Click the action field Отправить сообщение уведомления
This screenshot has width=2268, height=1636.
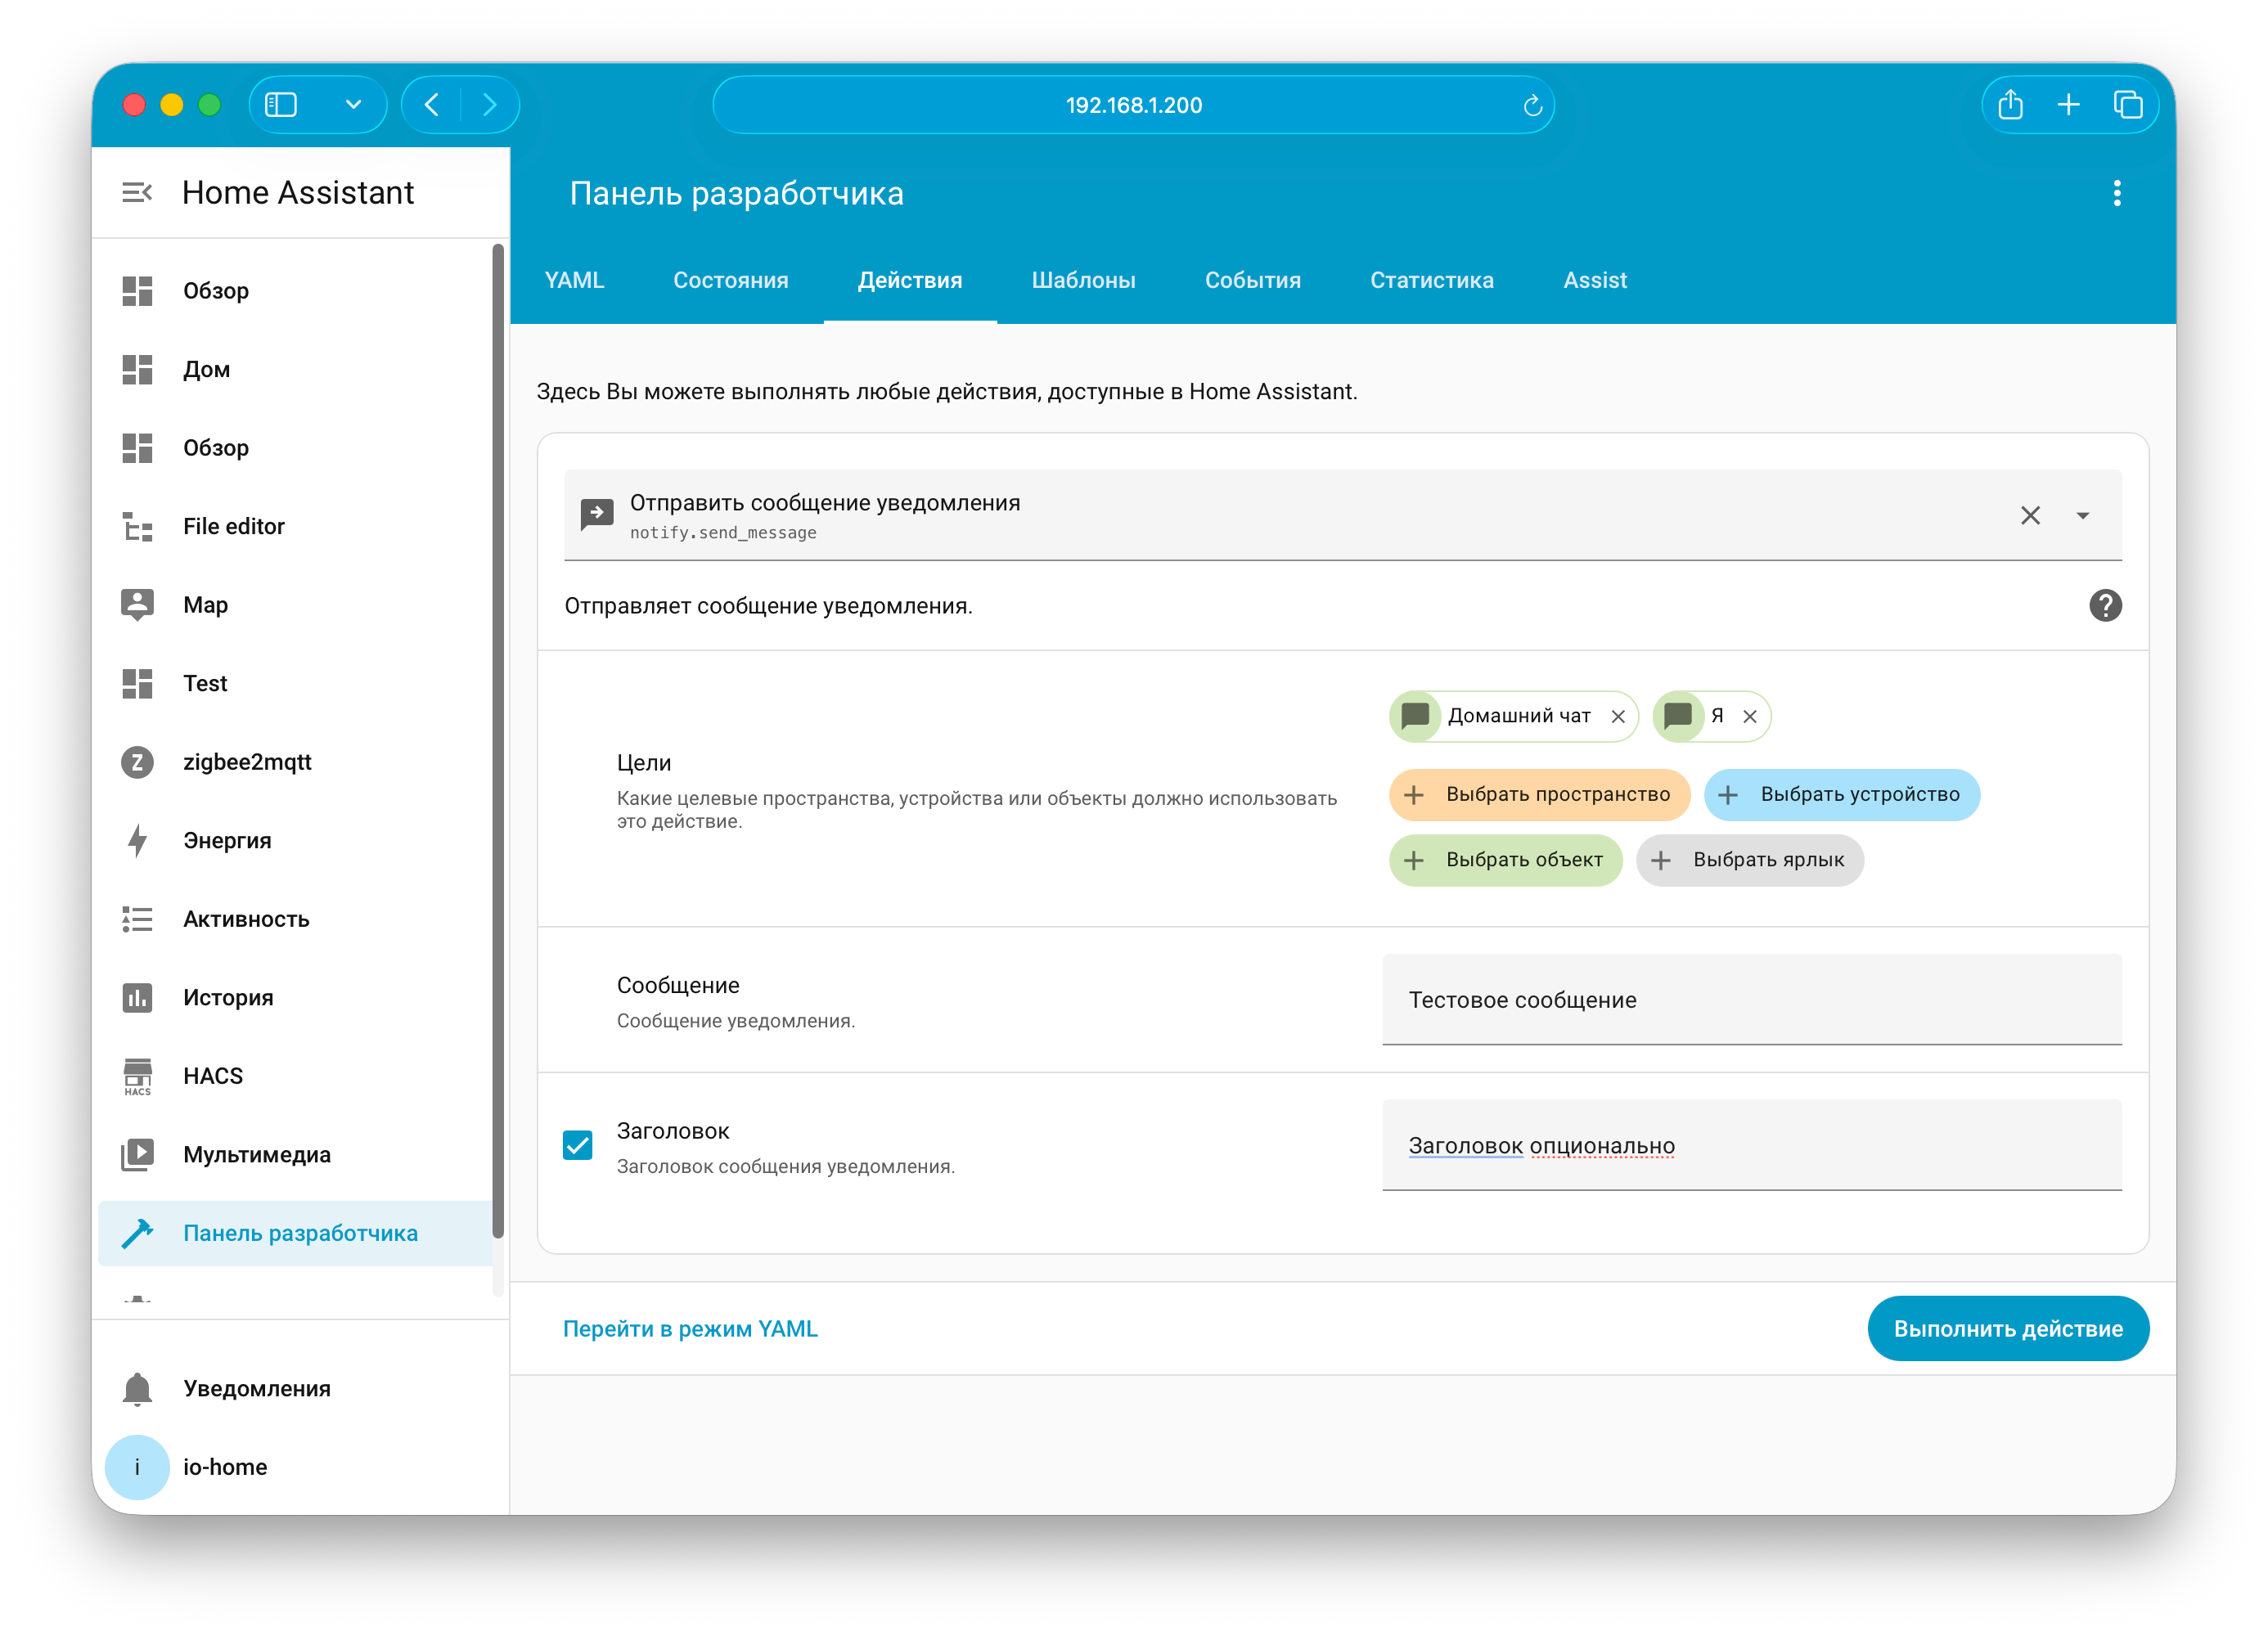1342,515
